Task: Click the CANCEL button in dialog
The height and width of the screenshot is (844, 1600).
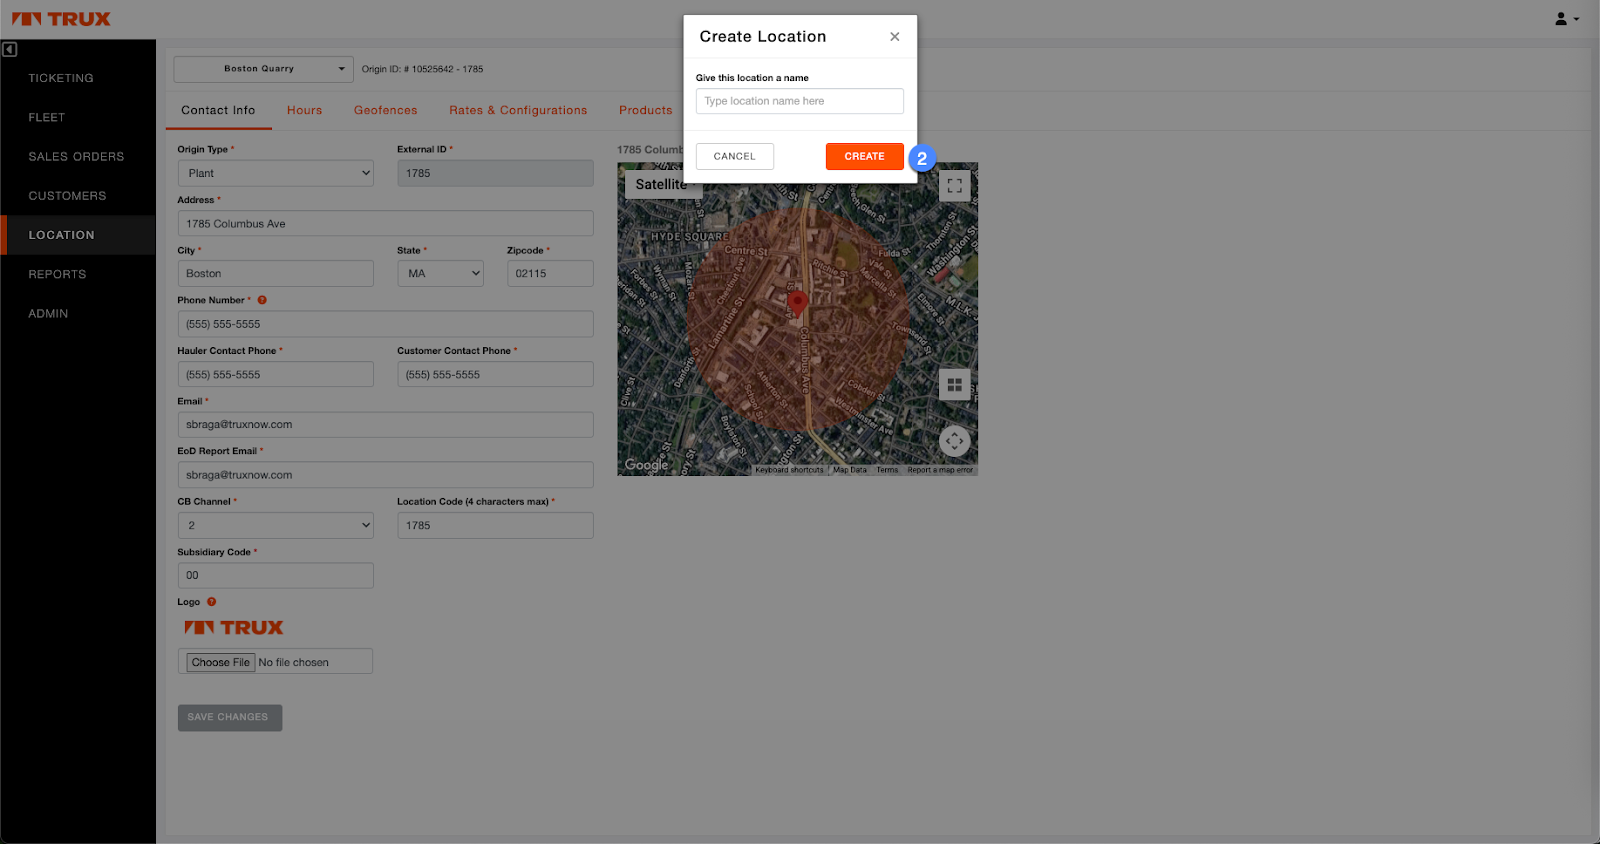Action: (734, 157)
